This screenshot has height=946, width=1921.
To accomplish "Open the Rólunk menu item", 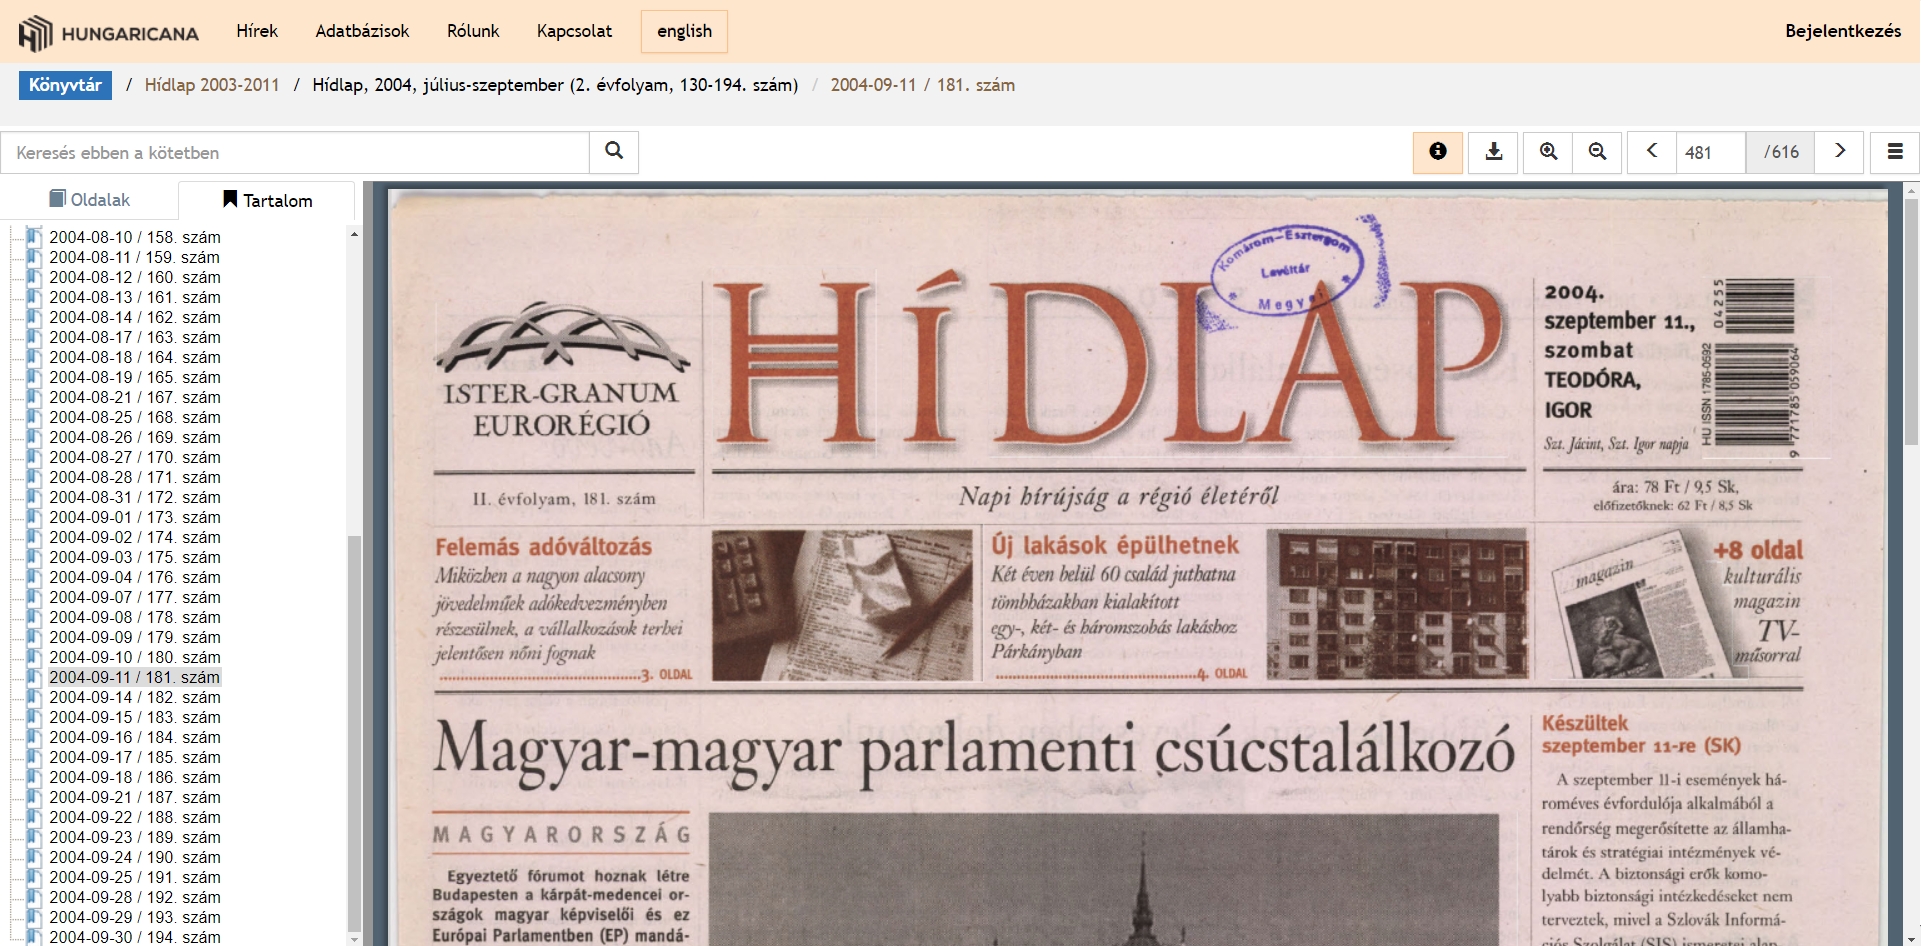I will [x=473, y=31].
